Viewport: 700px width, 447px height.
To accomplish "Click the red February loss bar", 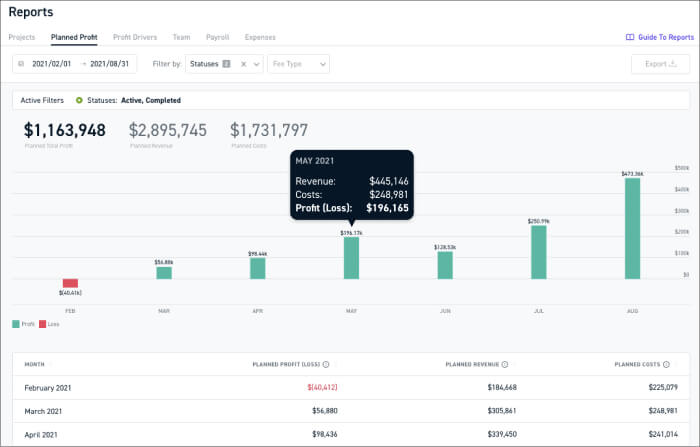I will tap(70, 283).
